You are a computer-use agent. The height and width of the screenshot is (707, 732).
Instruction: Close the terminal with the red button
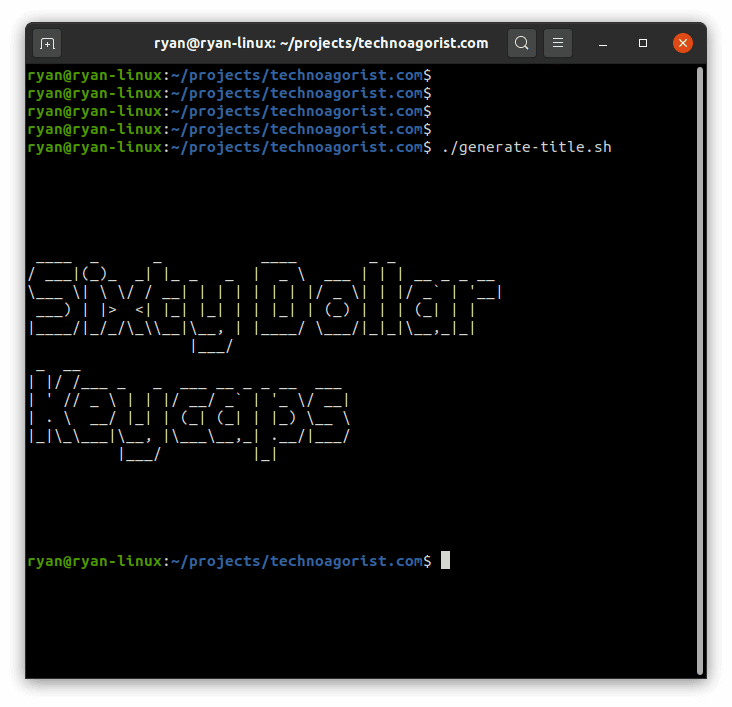tap(683, 43)
